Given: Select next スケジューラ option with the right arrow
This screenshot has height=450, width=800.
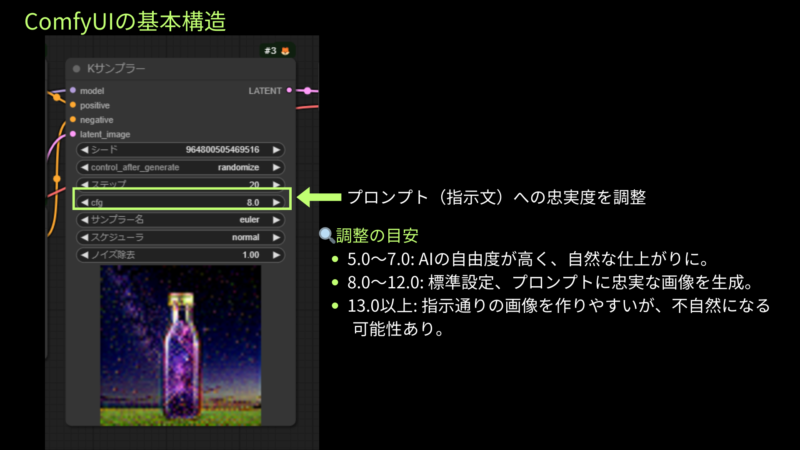Looking at the screenshot, I should [276, 237].
